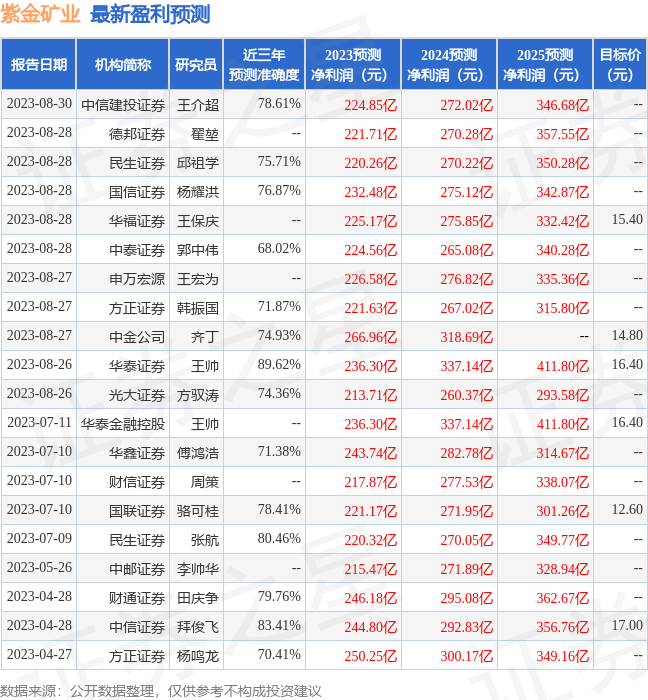Click accuracy value 89.62%
Viewport: 648px width, 700px height.
(x=279, y=365)
